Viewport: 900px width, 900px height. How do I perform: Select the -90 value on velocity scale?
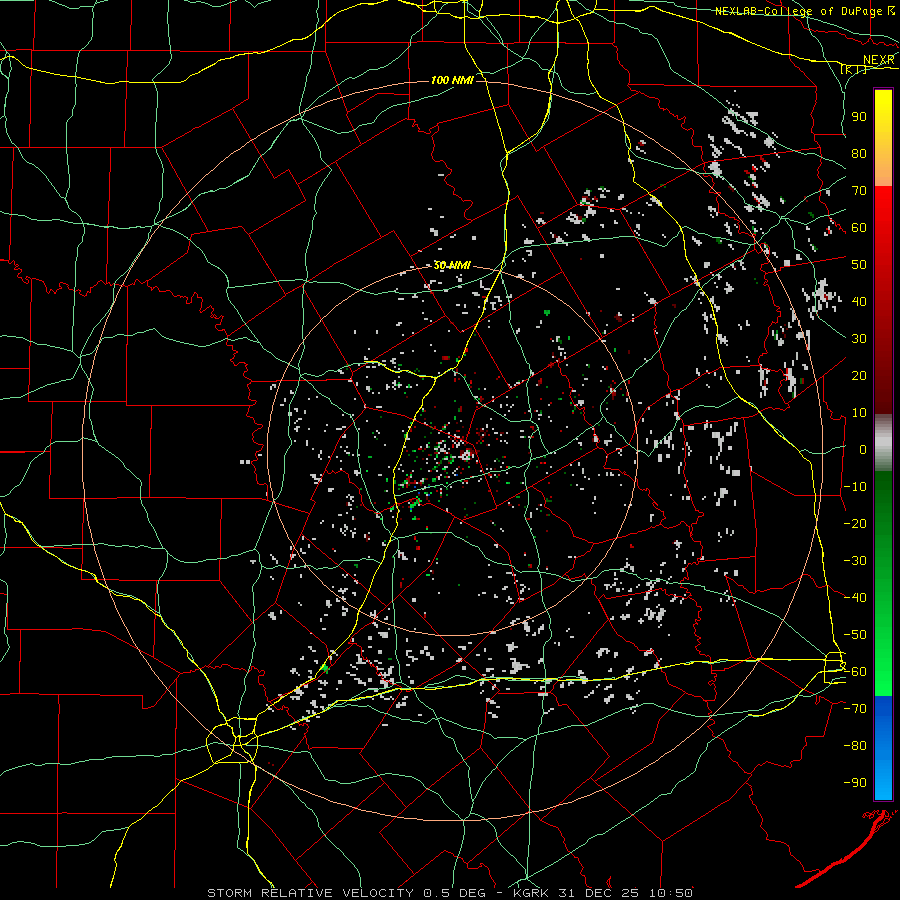coord(855,783)
